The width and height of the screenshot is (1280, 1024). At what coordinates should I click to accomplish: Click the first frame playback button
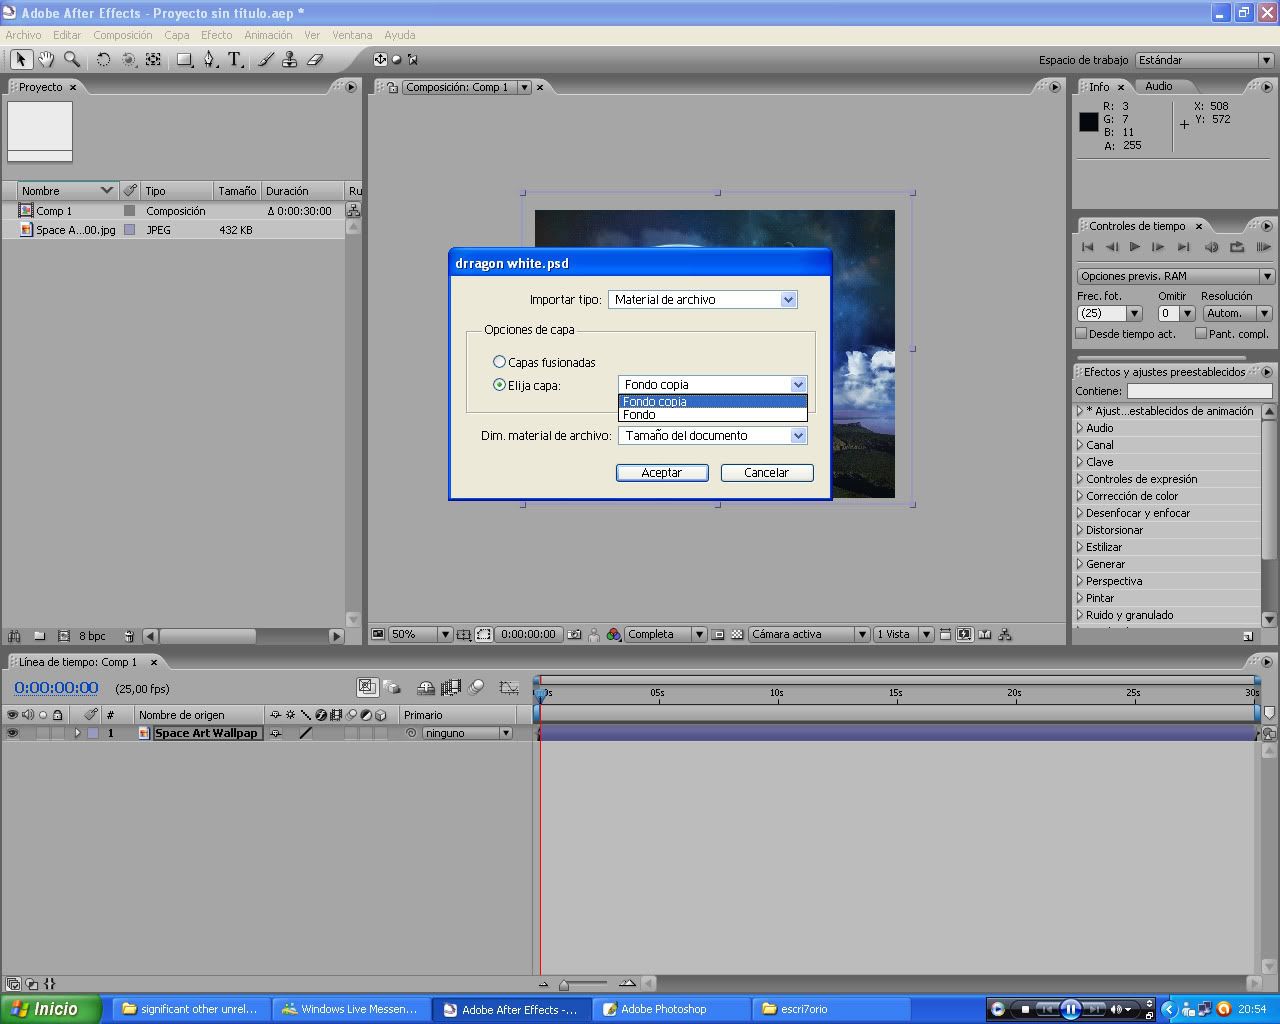pyautogui.click(x=1088, y=247)
